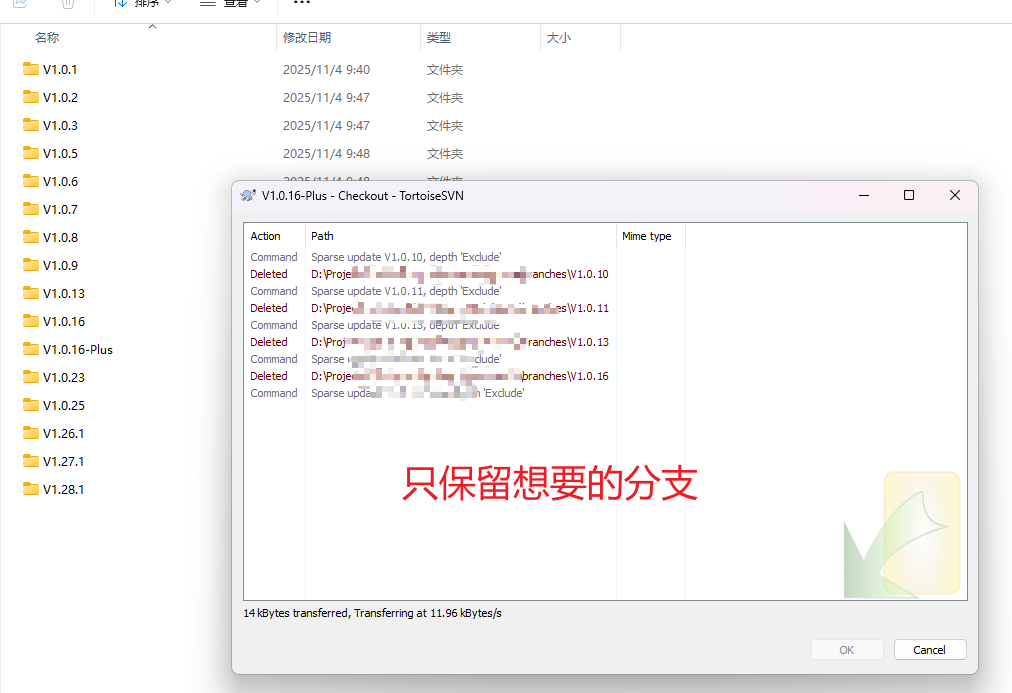Screen dimensions: 1012x693
Task: Click the Mime type column header
Action: click(x=647, y=236)
